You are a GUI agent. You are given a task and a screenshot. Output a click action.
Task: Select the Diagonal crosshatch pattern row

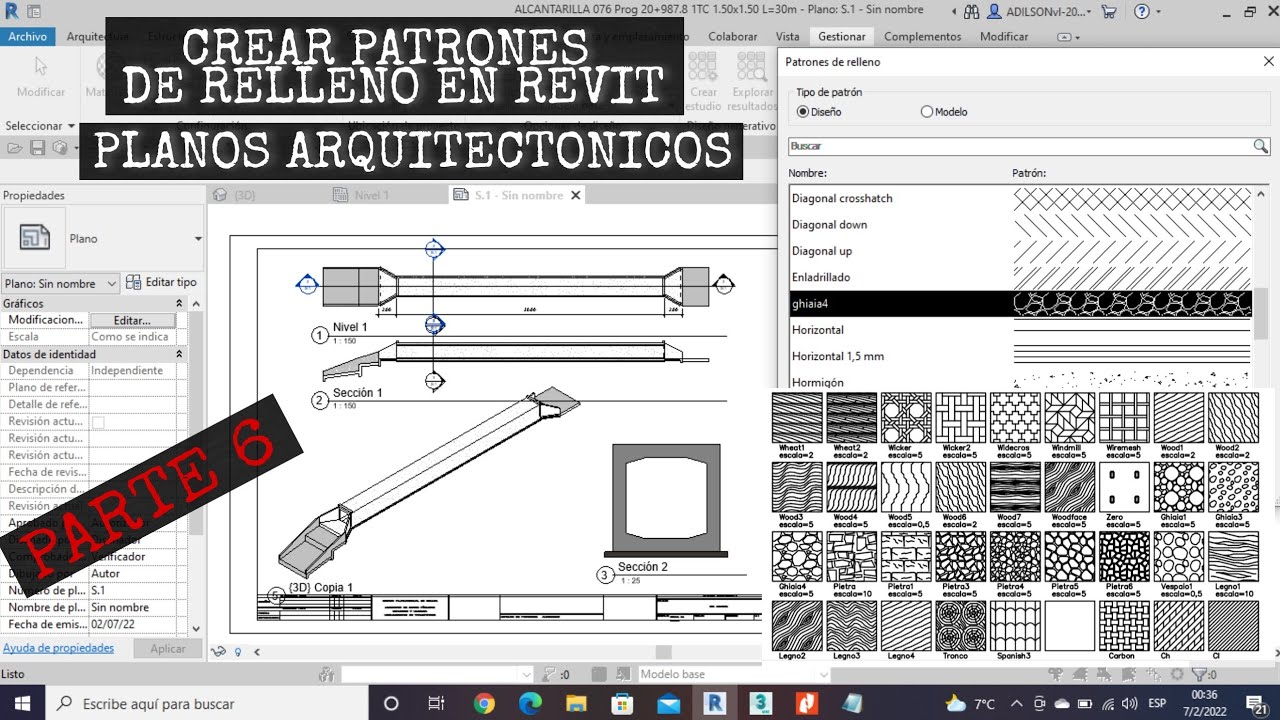point(1021,198)
